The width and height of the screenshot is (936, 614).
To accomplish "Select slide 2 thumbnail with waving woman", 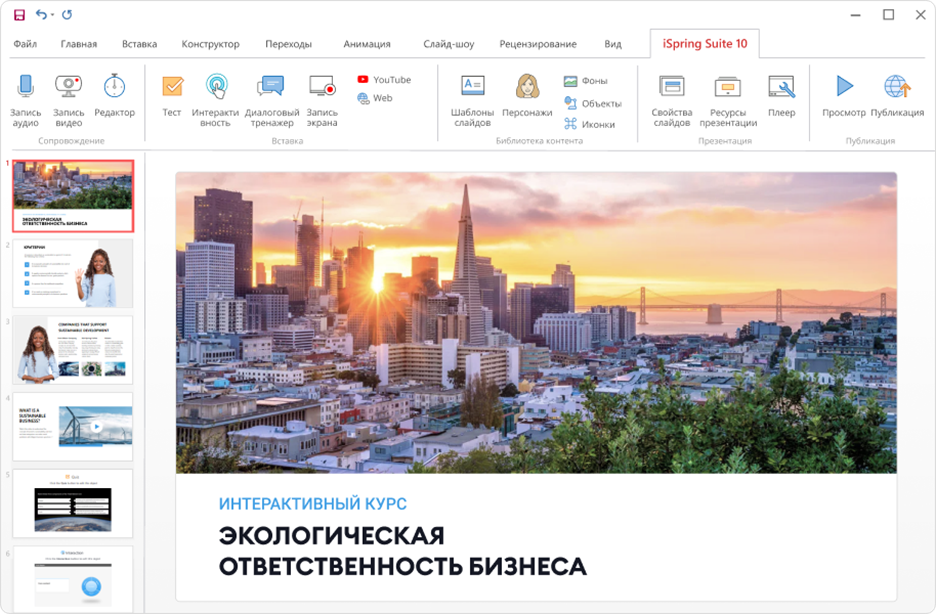I will 73,273.
